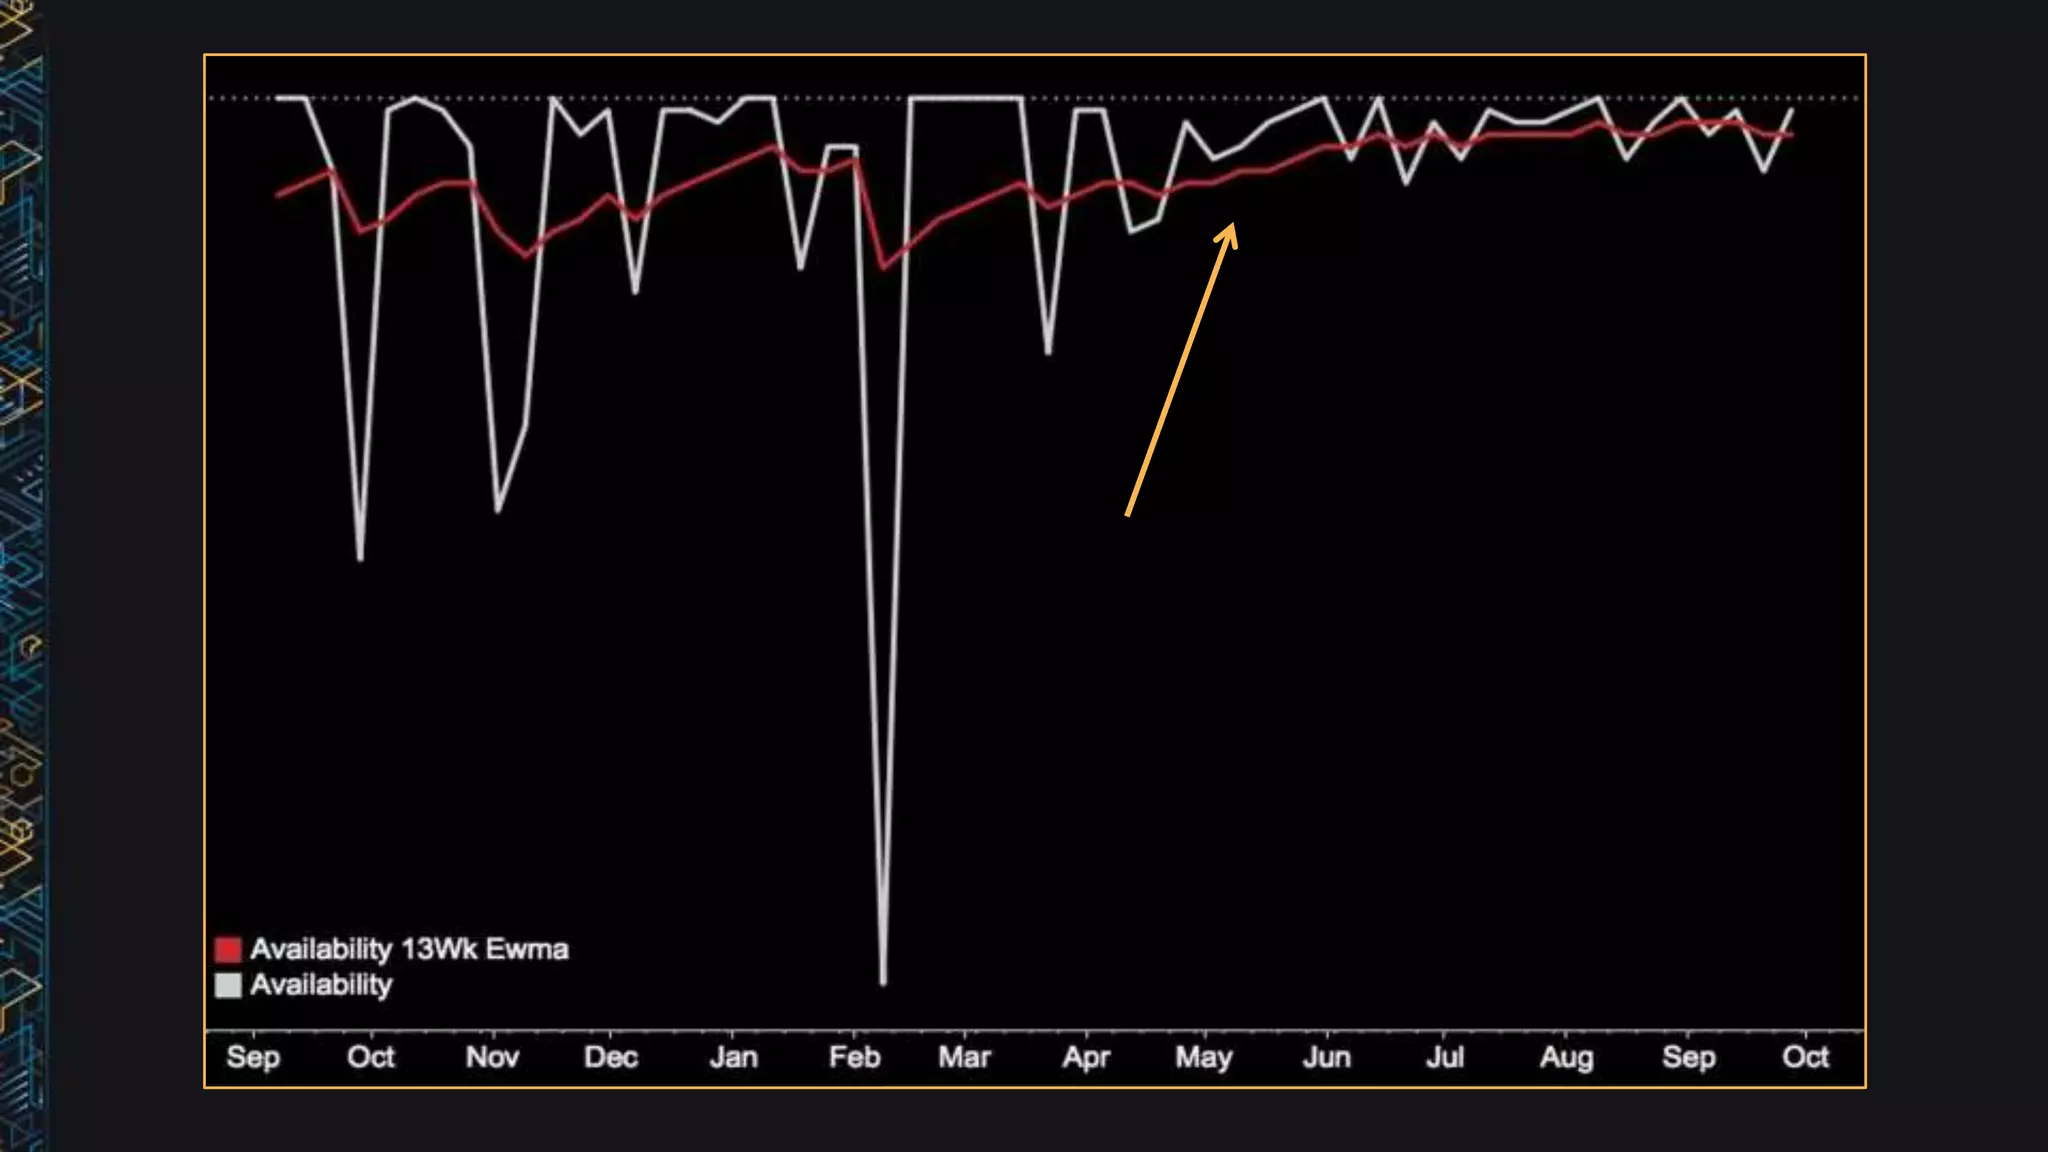Screen dimensions: 2048x1152
Task: Click the orange arrow tip annotation
Action: tap(1232, 228)
